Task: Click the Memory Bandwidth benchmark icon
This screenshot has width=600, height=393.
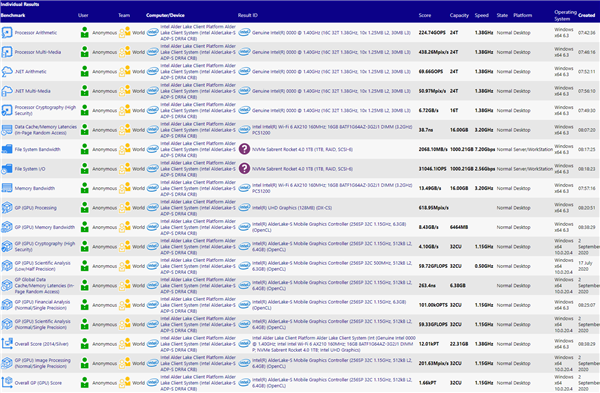Action: [x=7, y=188]
